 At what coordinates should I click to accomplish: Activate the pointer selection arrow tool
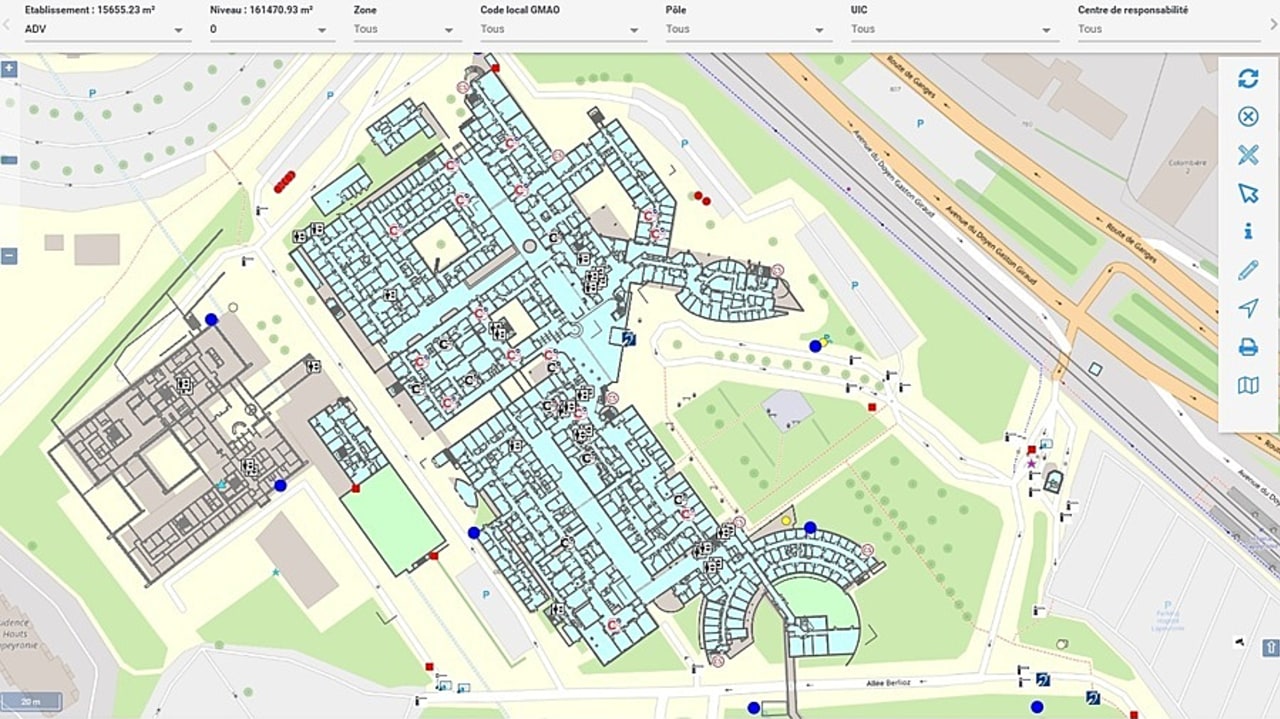pos(1248,193)
